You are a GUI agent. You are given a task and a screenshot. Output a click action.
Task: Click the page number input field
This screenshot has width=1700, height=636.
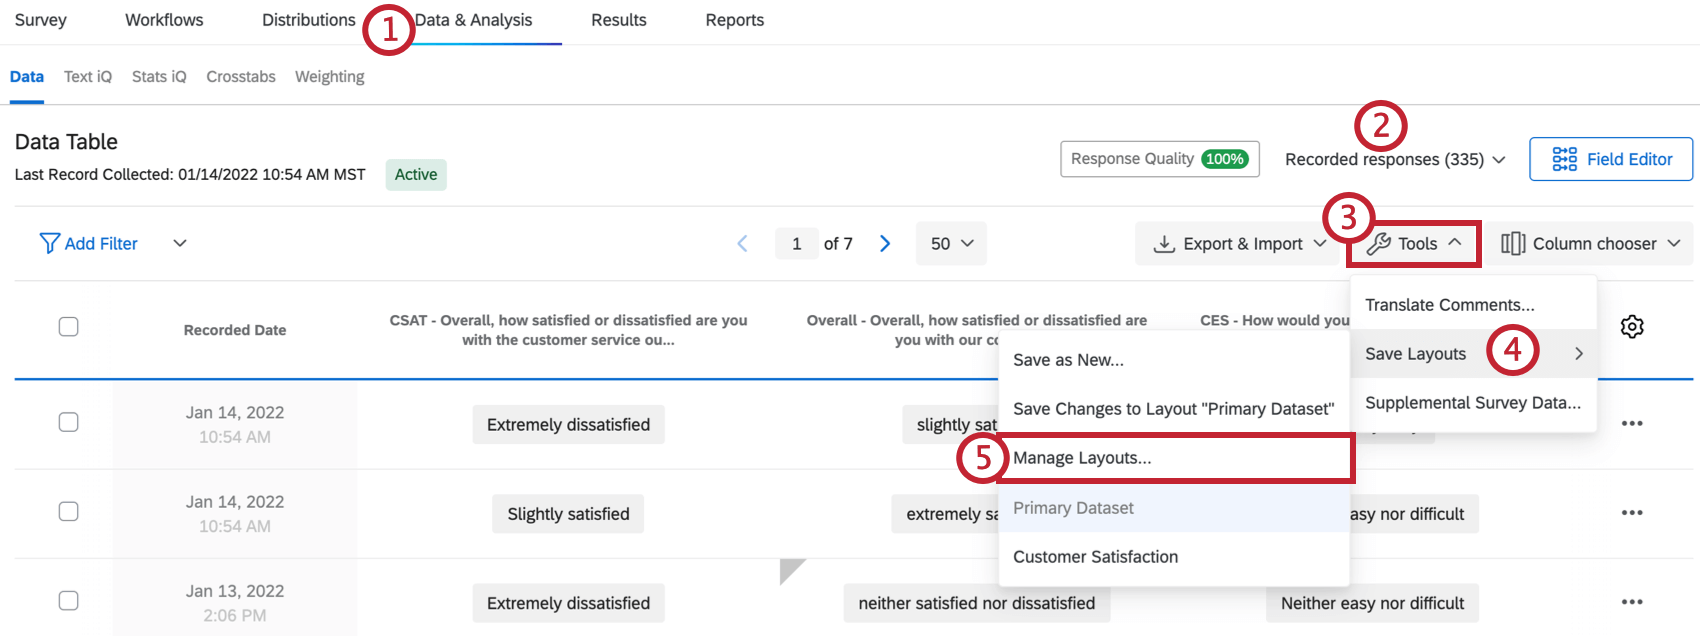[x=796, y=244]
